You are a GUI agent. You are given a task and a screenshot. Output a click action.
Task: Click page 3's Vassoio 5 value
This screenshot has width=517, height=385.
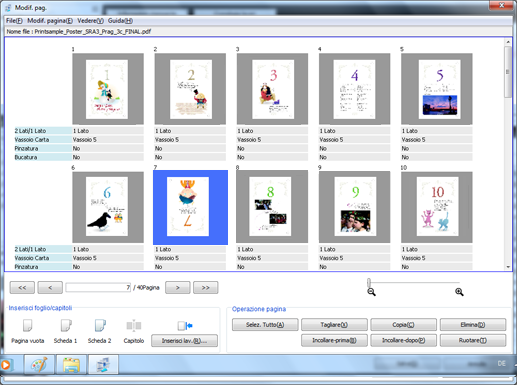pyautogui.click(x=272, y=140)
